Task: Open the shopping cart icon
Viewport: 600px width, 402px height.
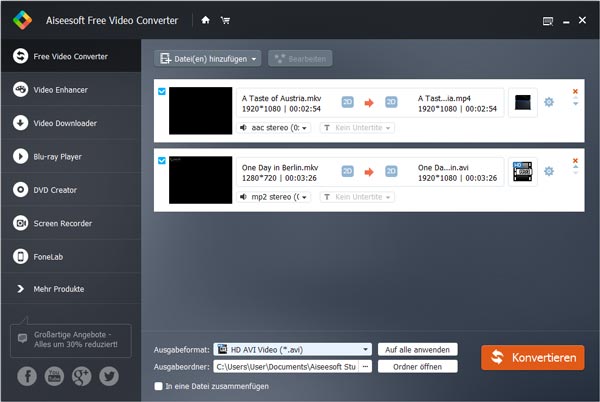Action: 224,18
